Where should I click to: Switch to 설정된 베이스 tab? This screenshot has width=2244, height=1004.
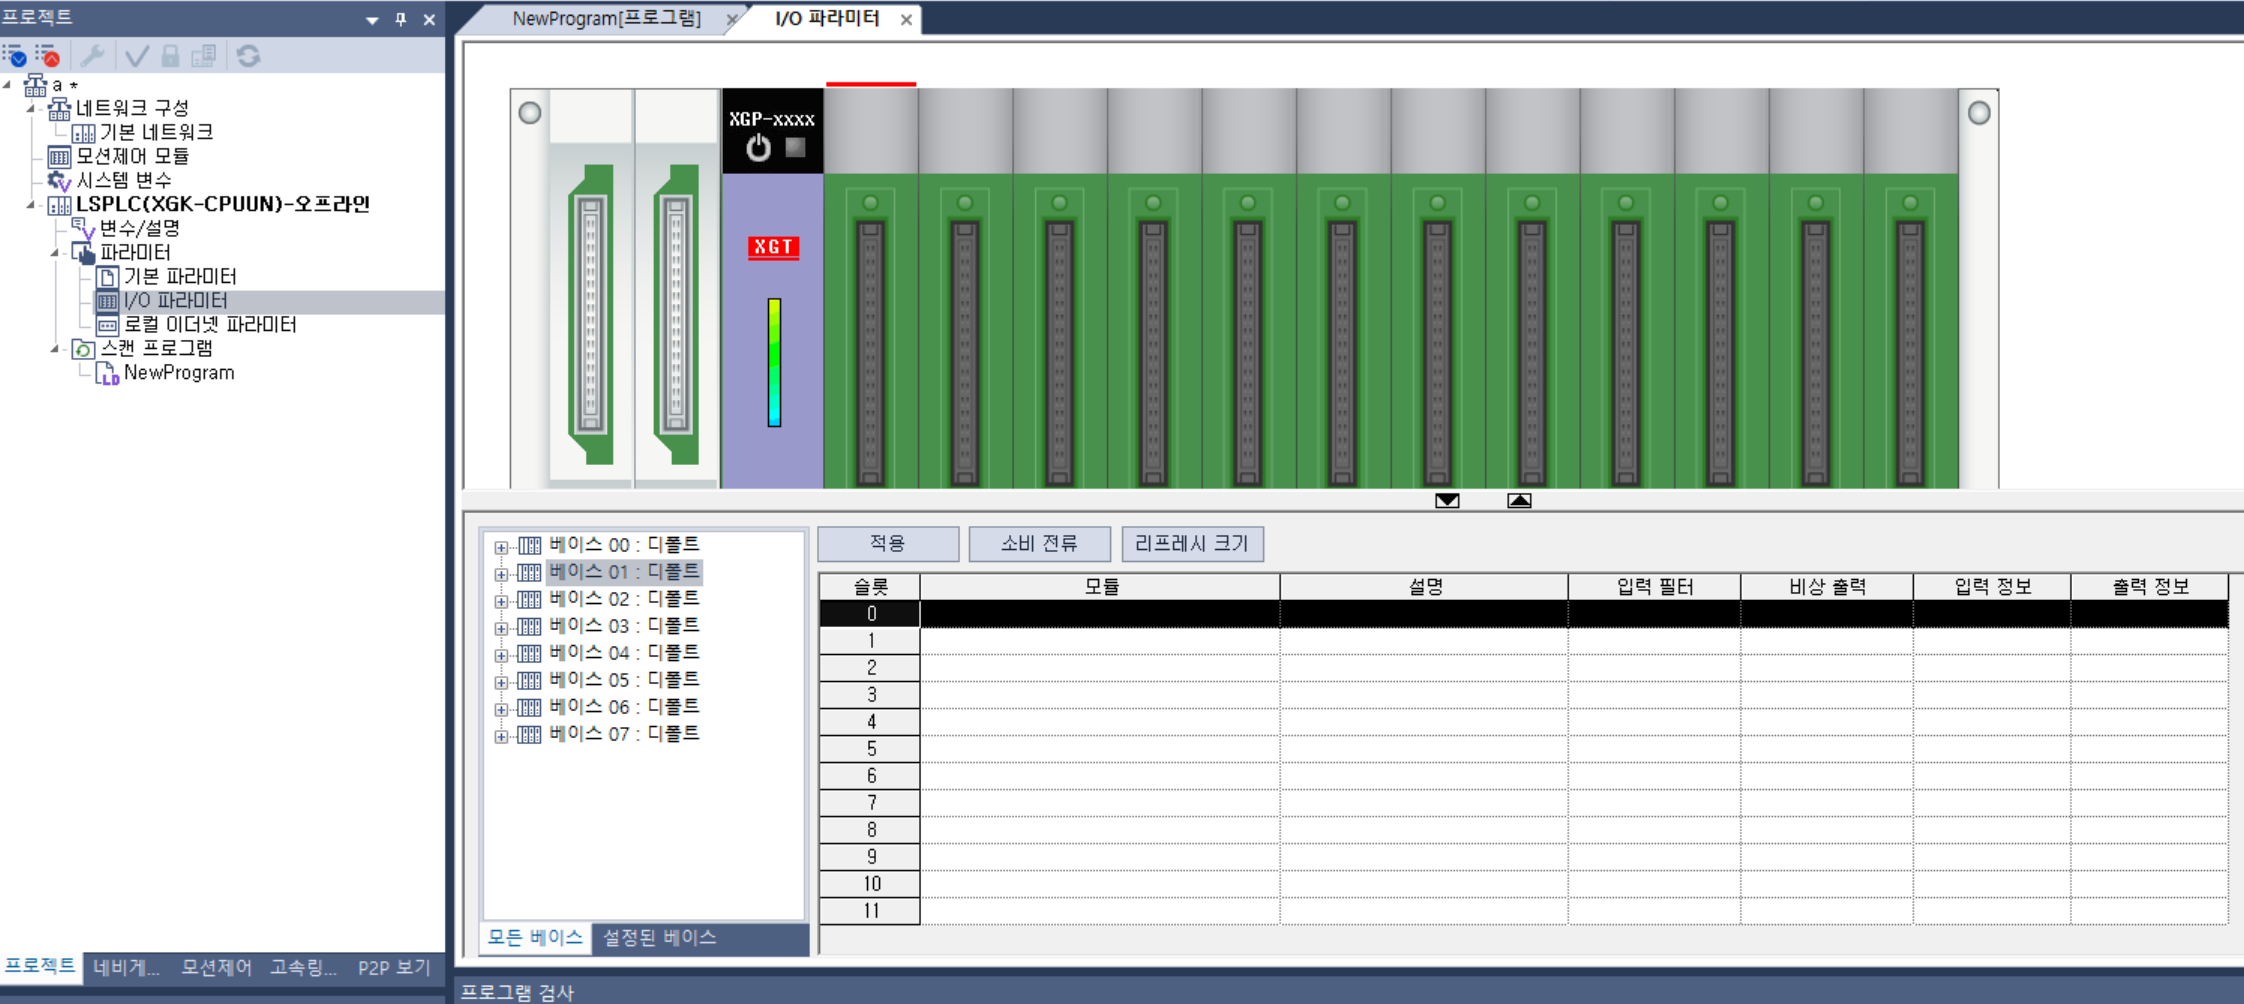[659, 938]
